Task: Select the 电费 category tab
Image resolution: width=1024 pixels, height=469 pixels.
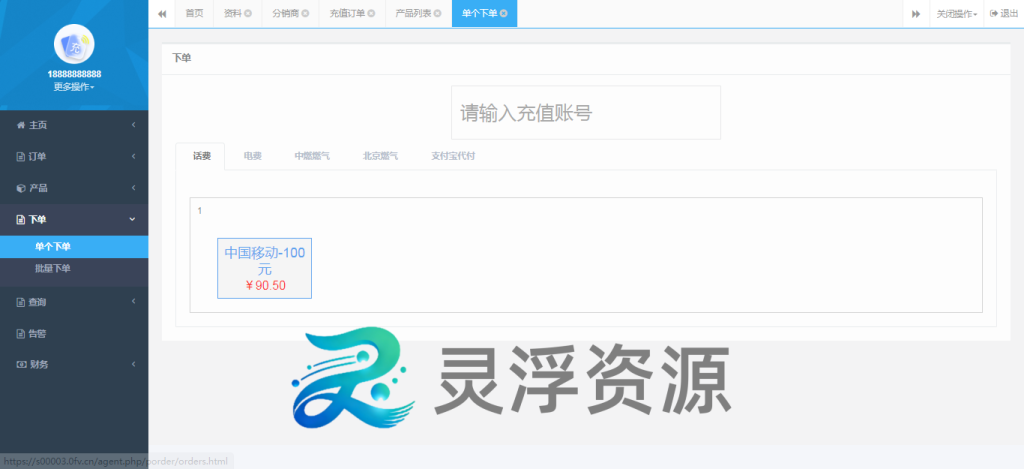Action: tap(253, 156)
